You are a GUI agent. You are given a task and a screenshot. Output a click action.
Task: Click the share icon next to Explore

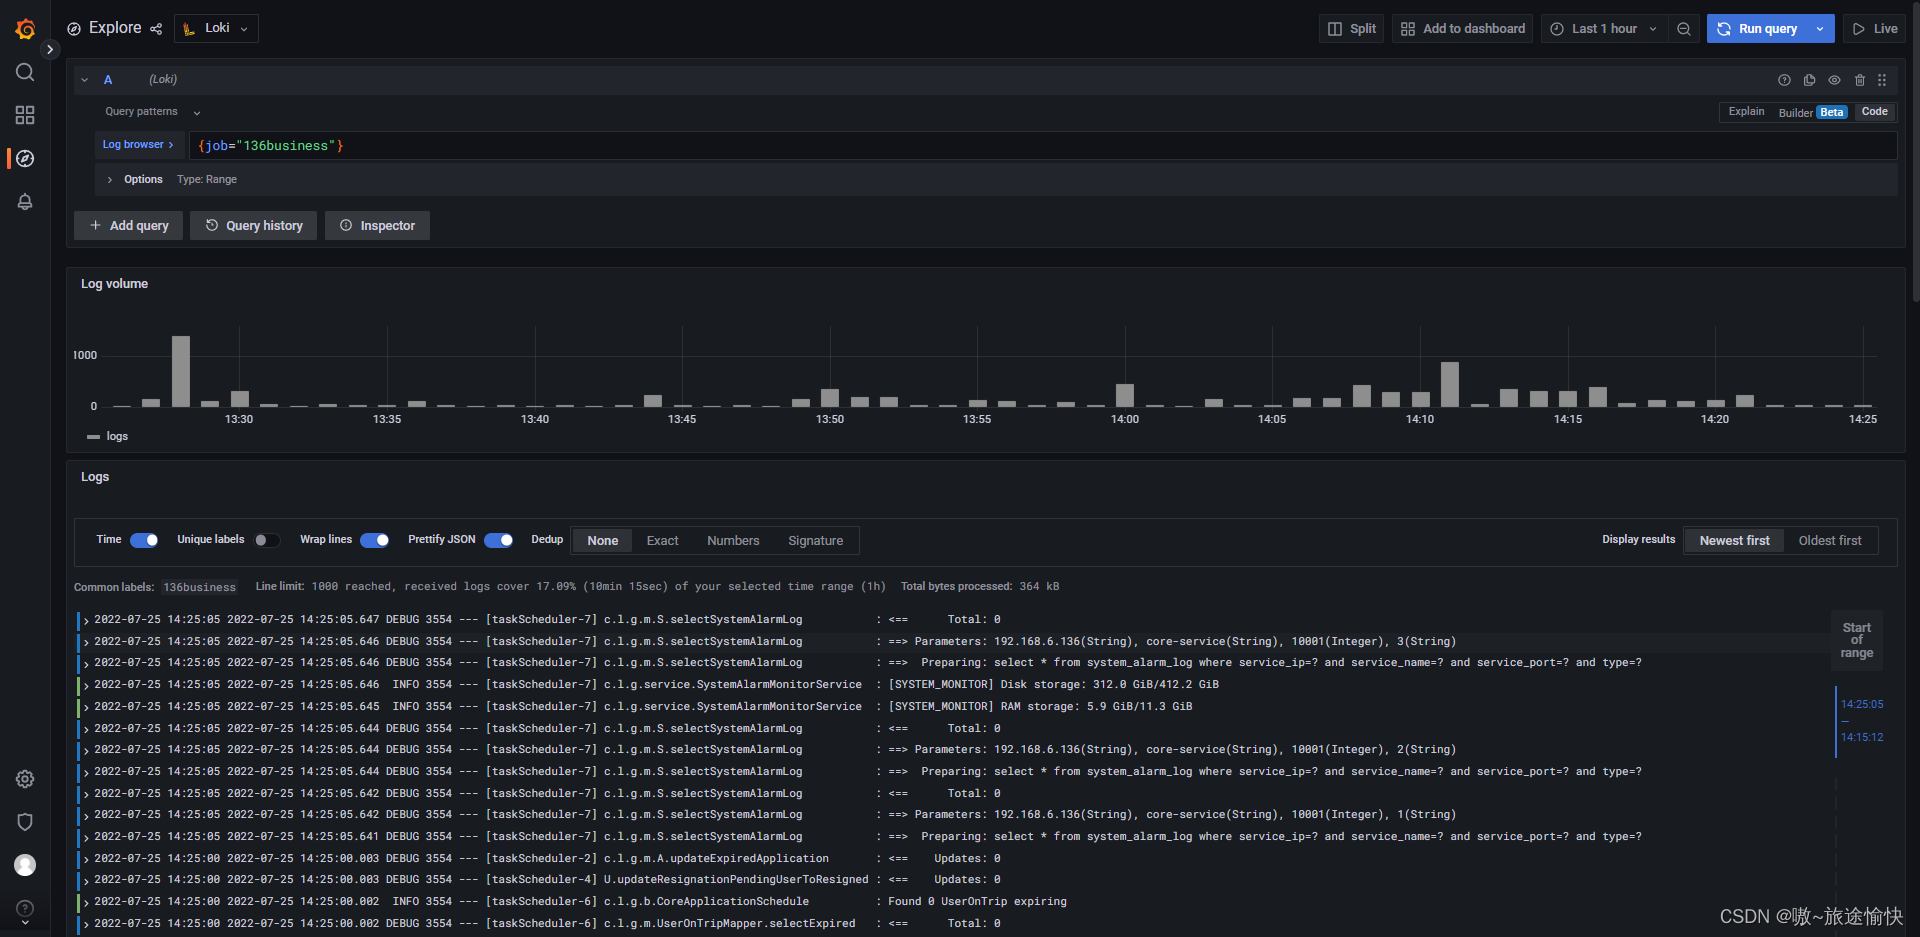[x=156, y=29]
